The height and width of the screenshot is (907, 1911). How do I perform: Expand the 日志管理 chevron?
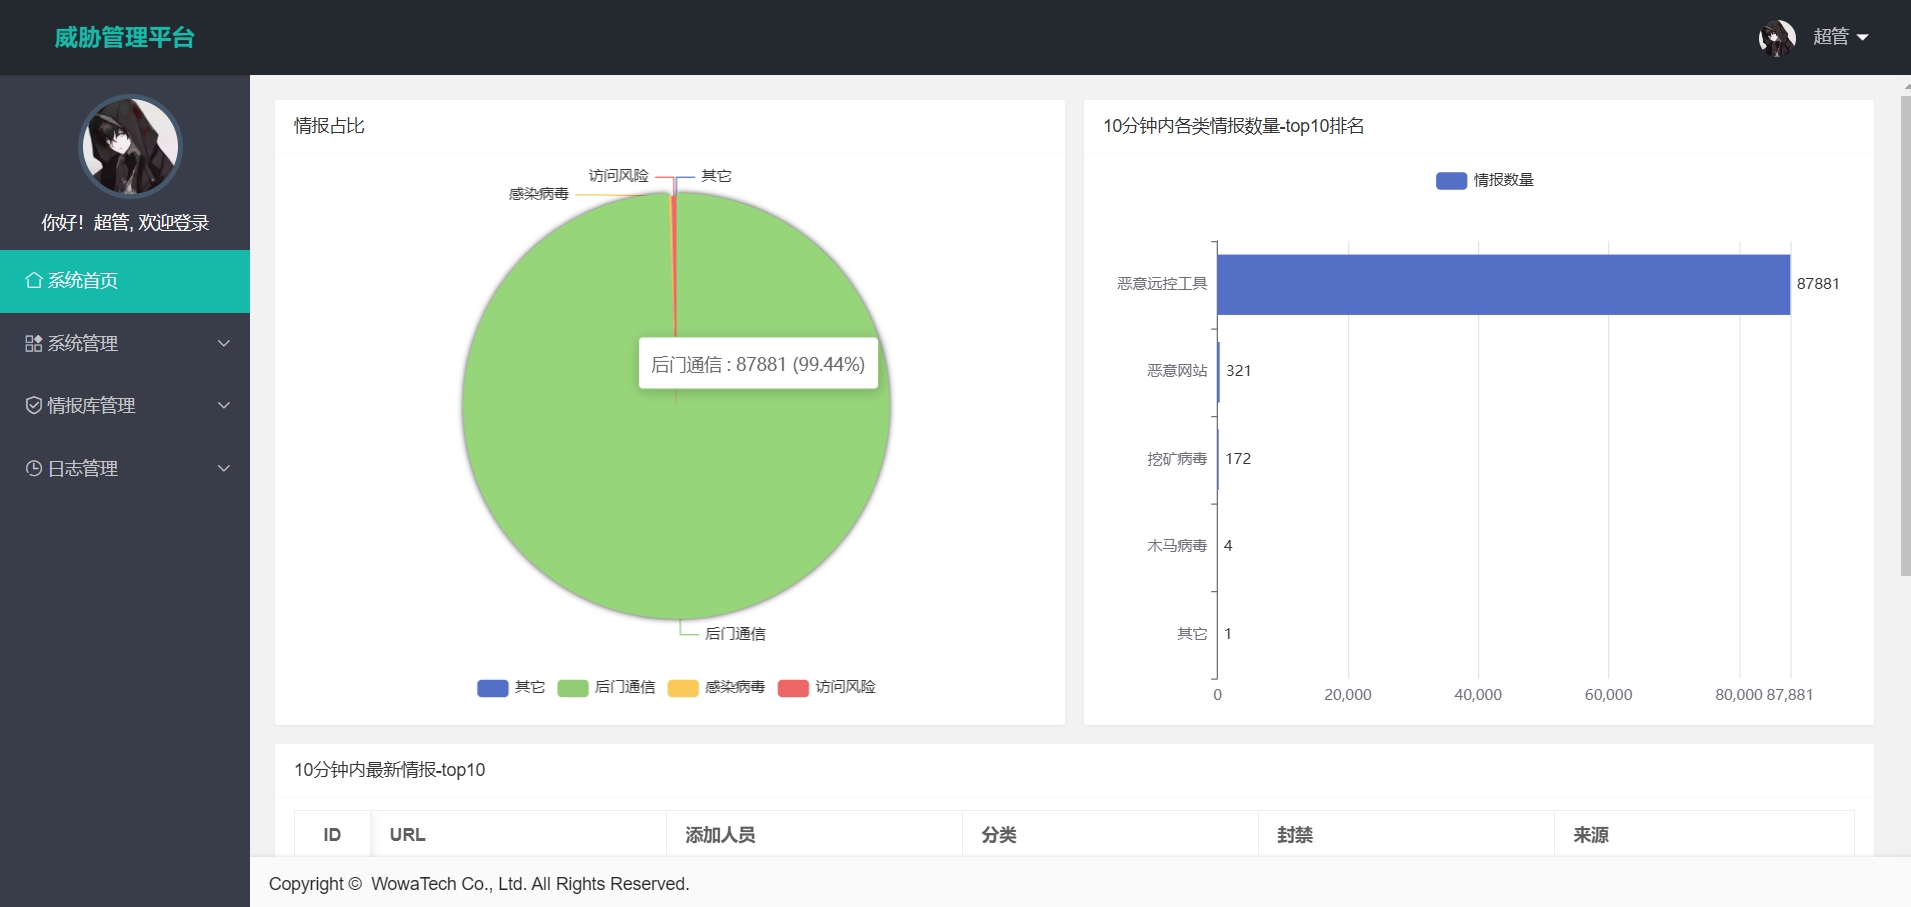pos(224,469)
